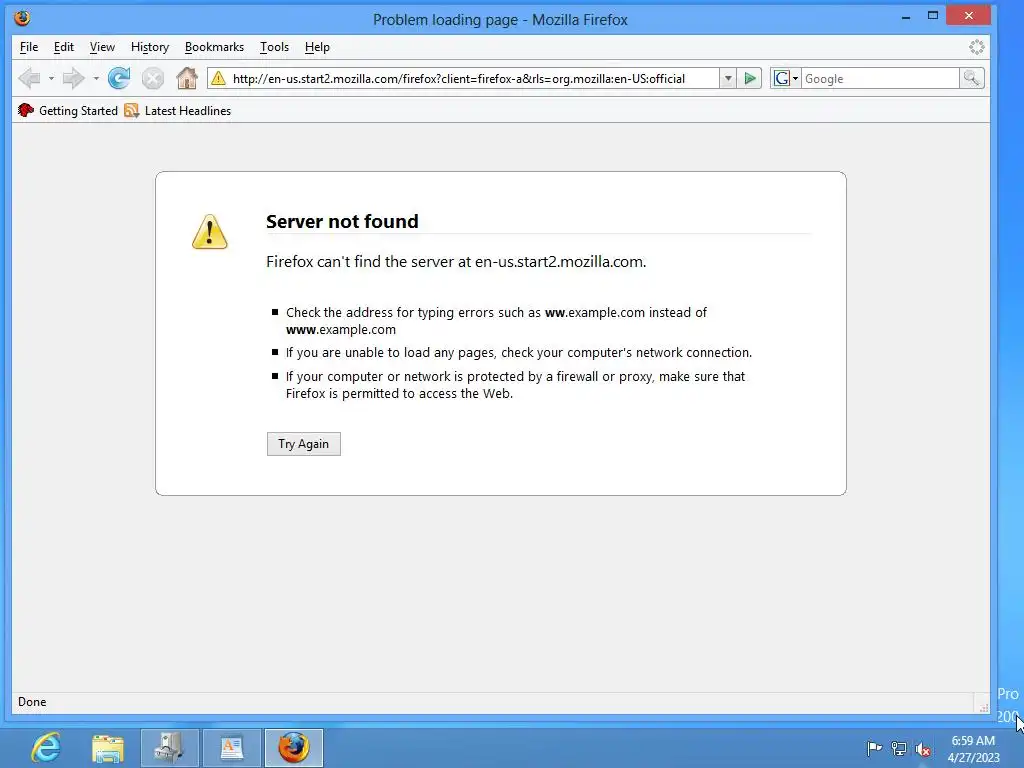Open the View menu
This screenshot has height=768, width=1024.
[102, 47]
